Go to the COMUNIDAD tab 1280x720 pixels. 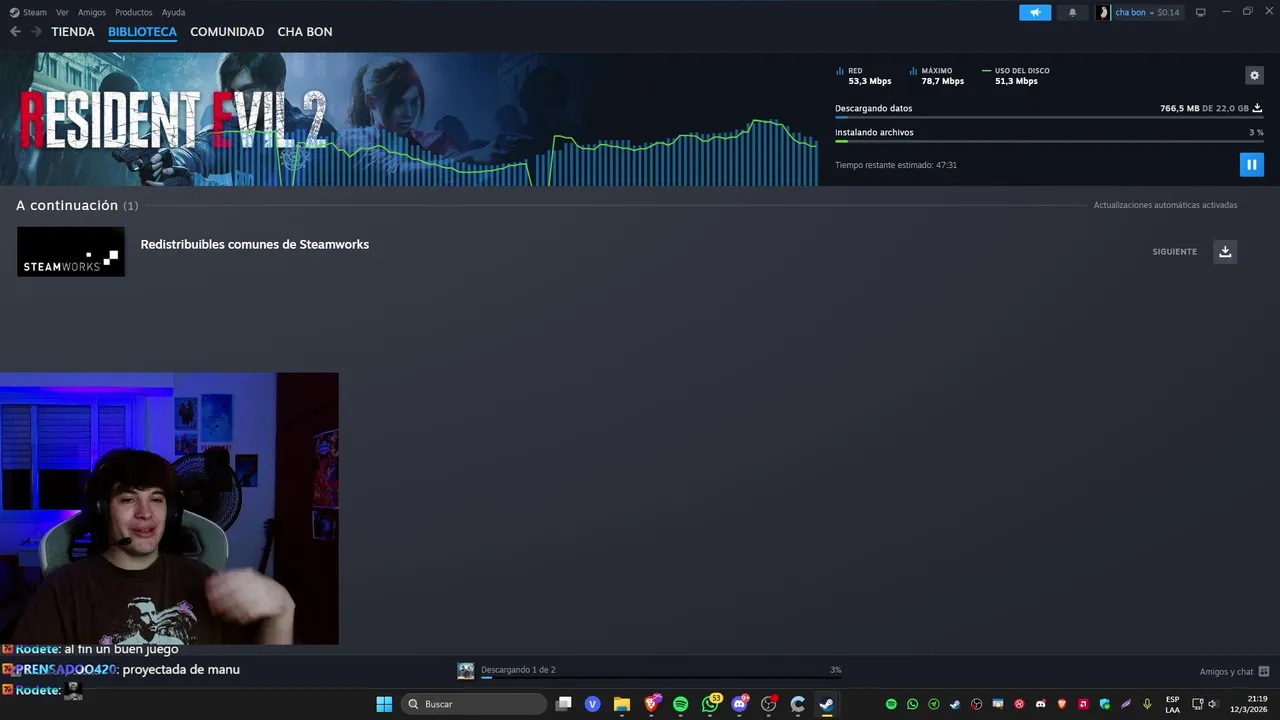(227, 32)
